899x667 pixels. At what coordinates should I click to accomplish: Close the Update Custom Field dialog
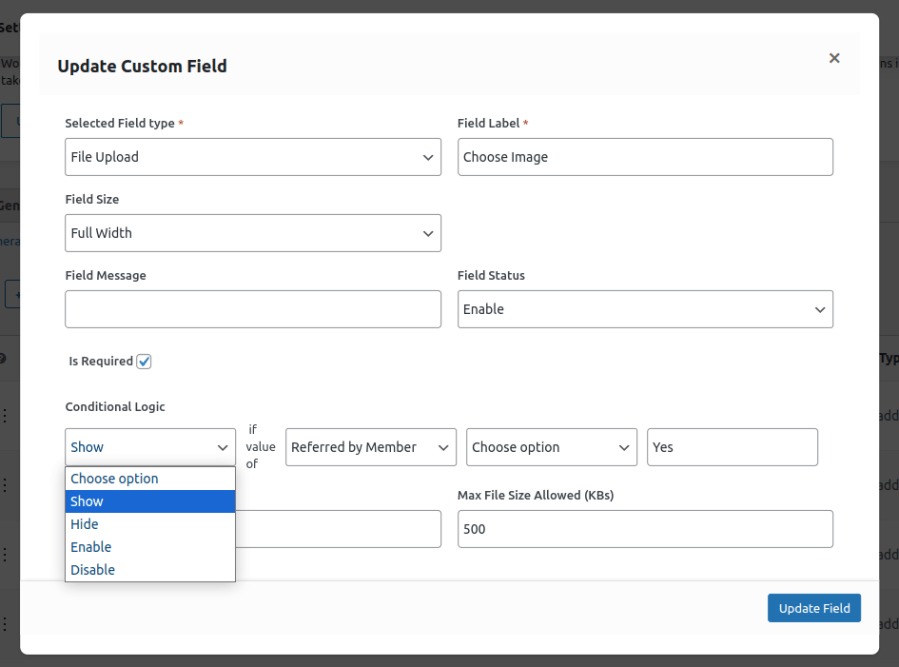click(x=834, y=58)
